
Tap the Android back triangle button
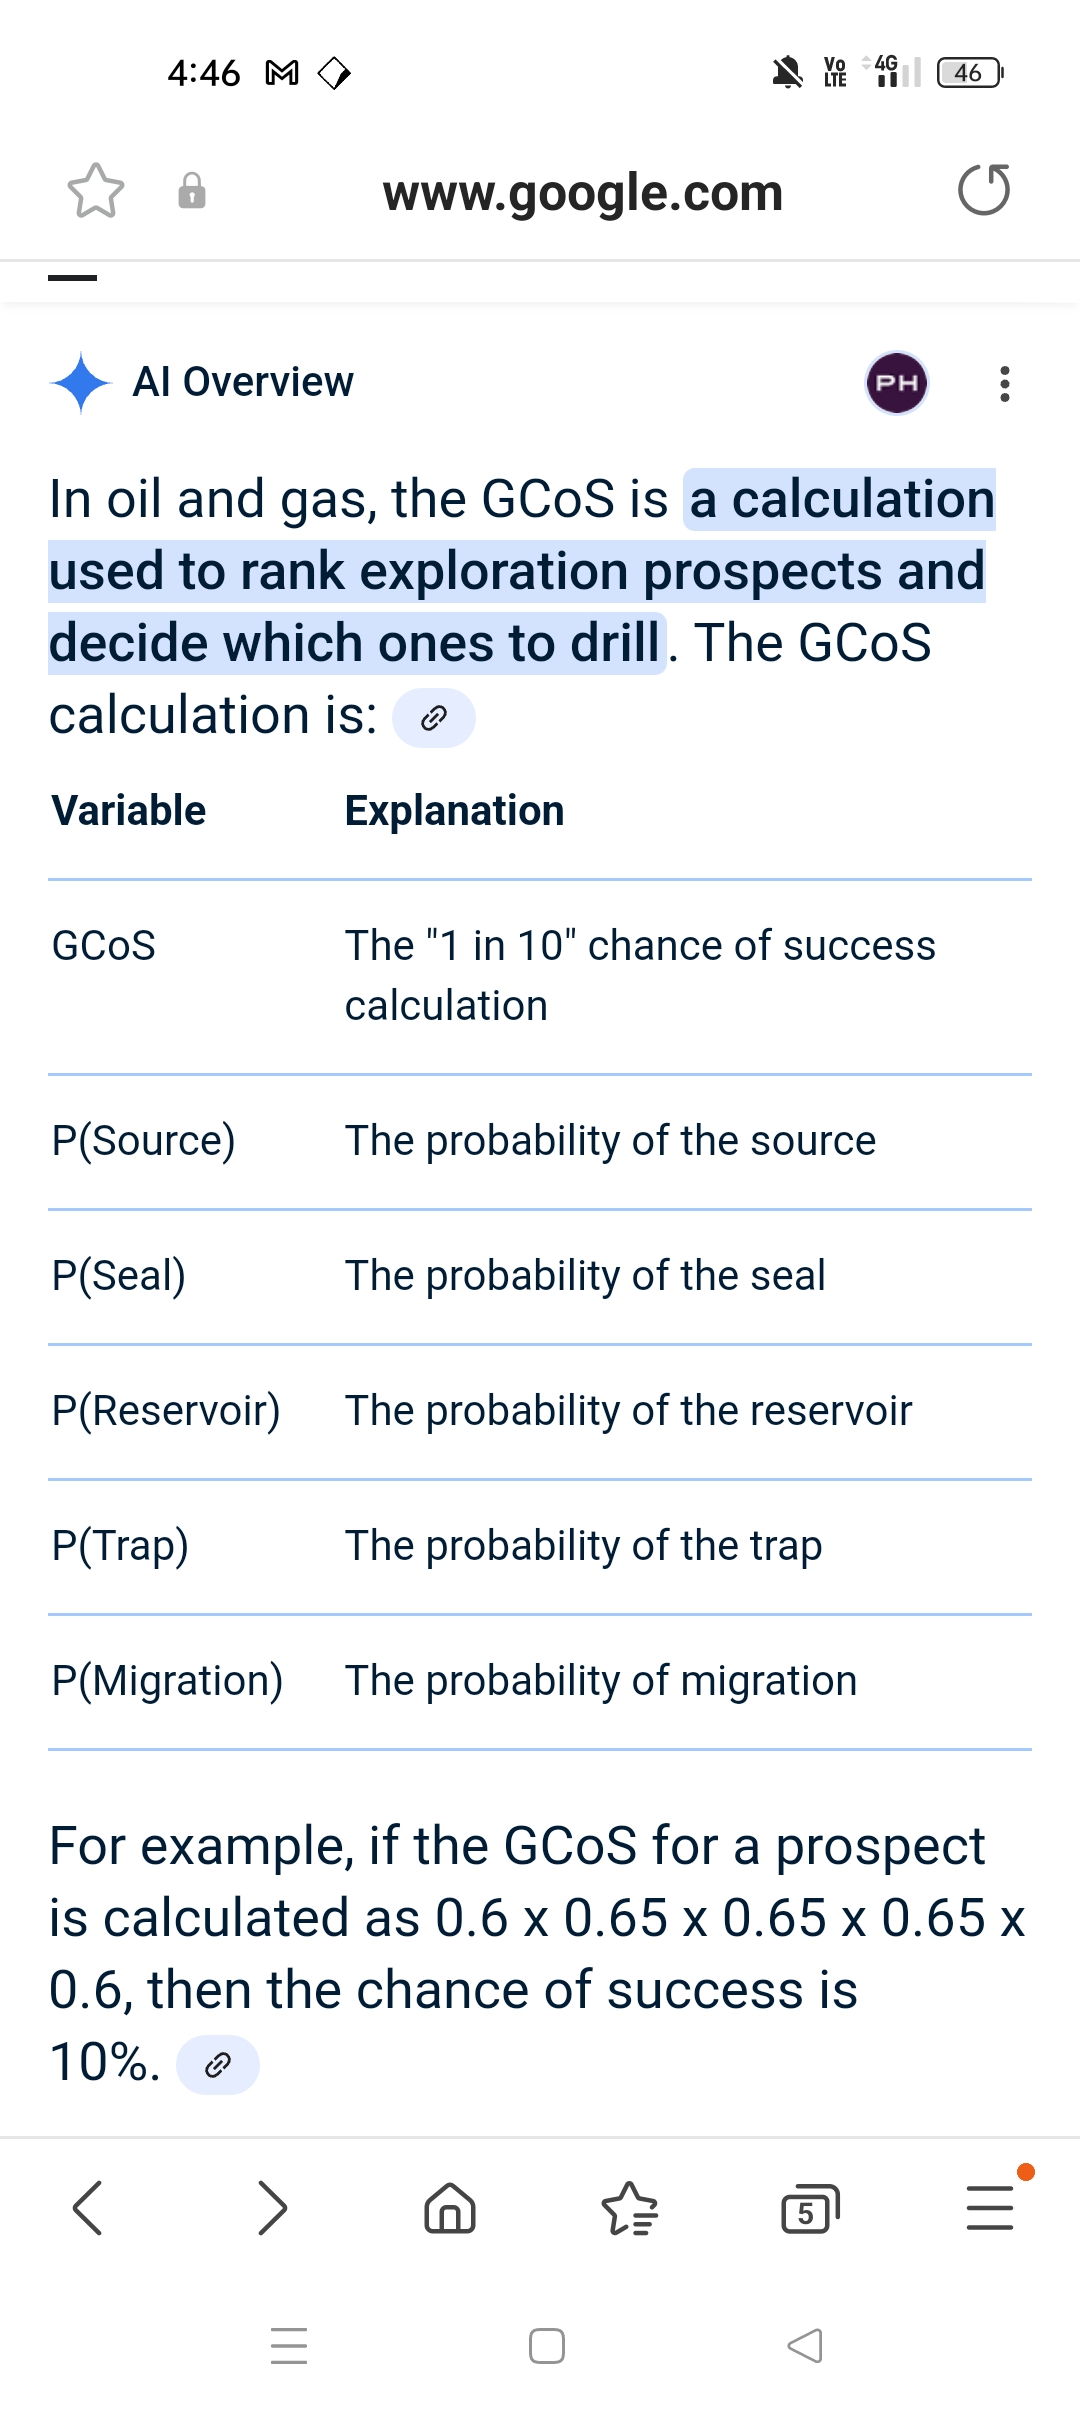point(805,2346)
